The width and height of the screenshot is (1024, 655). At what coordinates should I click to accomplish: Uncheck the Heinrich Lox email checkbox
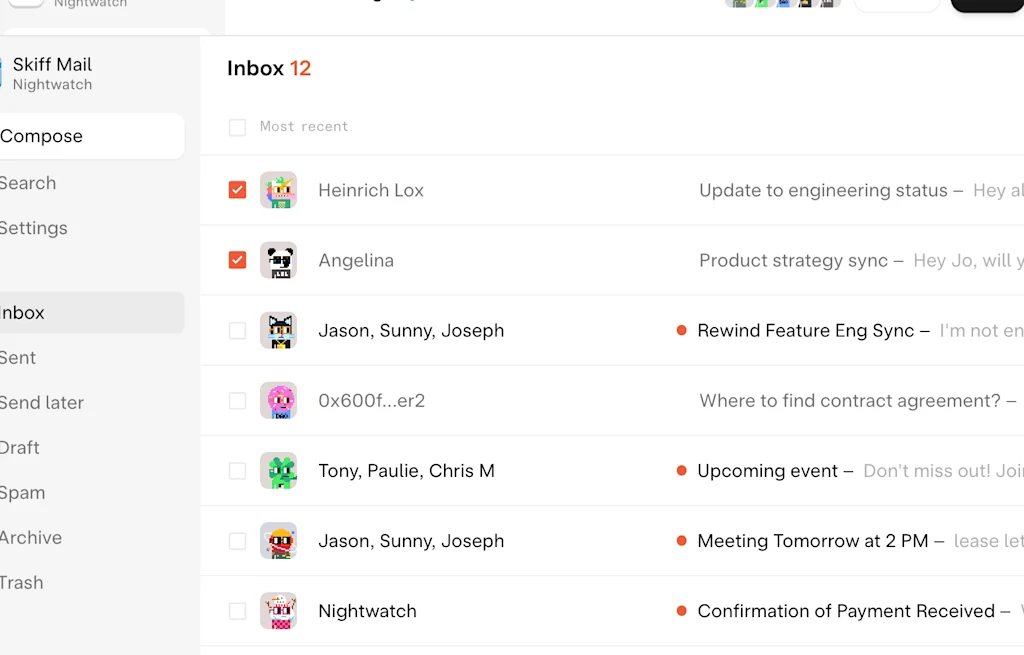tap(237, 190)
